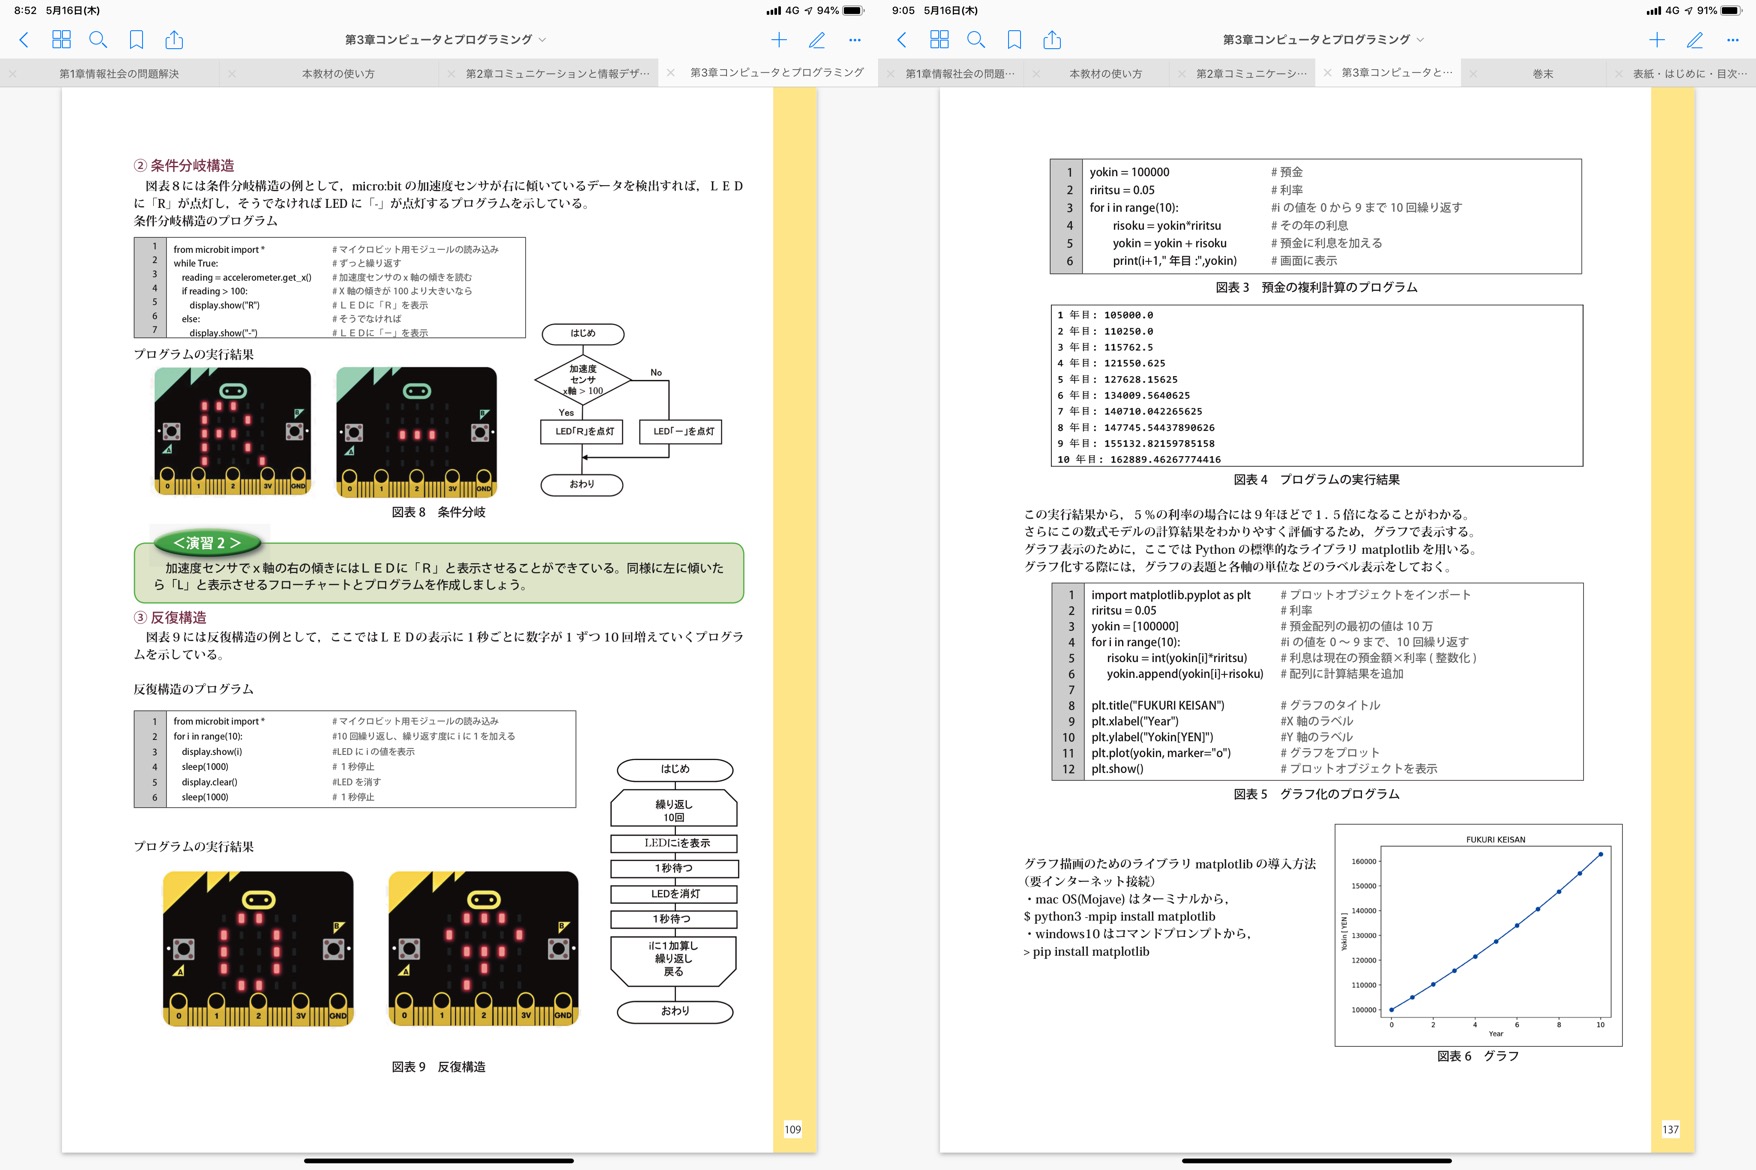Tap the bookmark icon in left window

(x=136, y=40)
